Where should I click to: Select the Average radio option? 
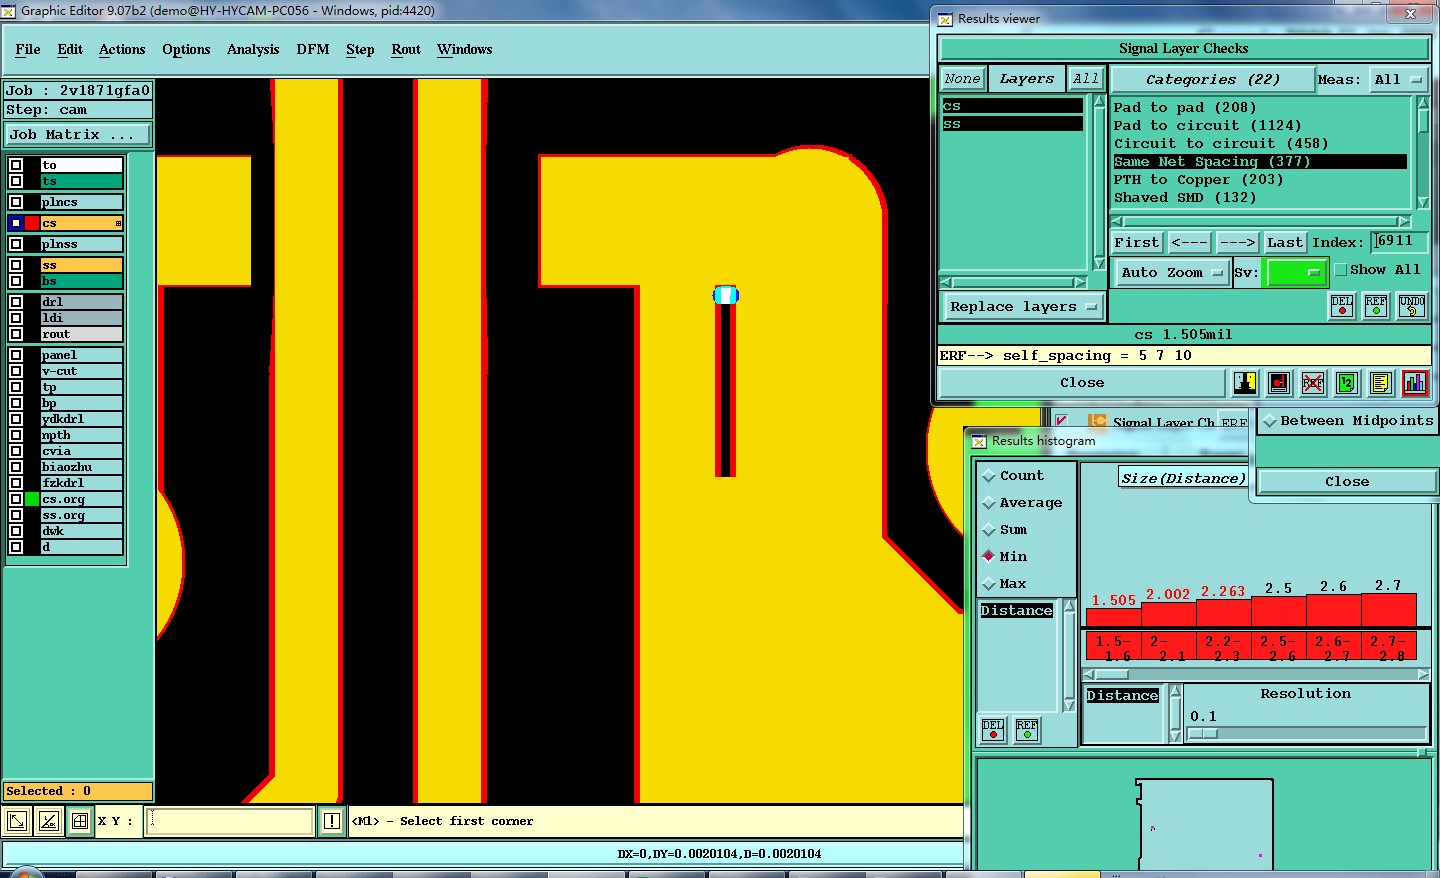[x=989, y=503]
